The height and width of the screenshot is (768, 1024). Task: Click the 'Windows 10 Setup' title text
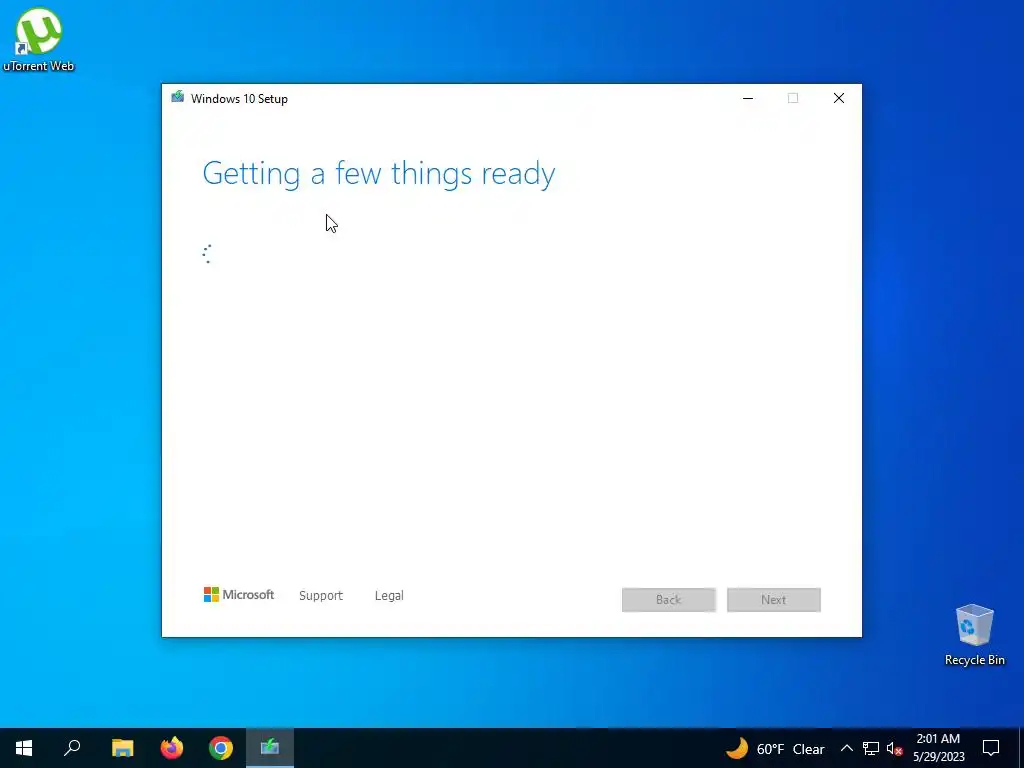click(x=239, y=99)
